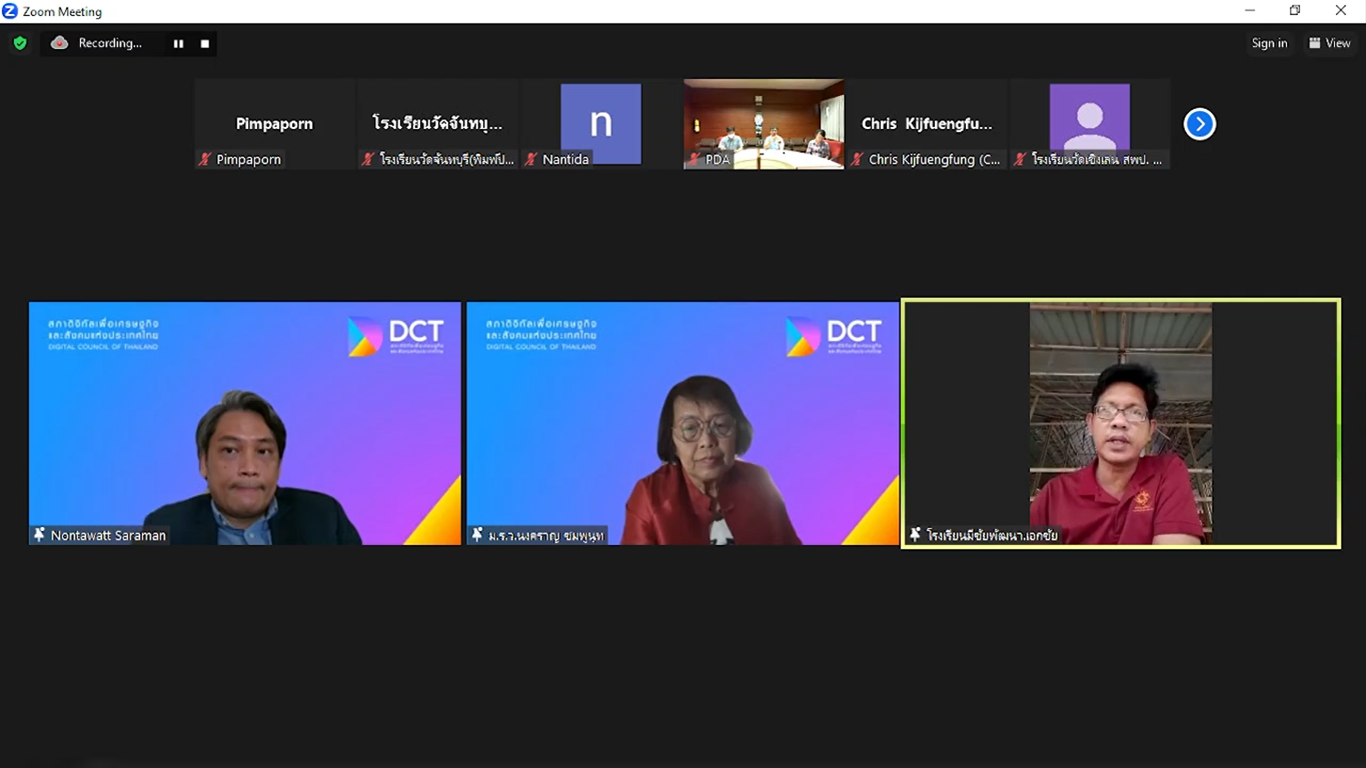Screen dimensions: 1366x768
Task: Click pin icon on the active speaker video
Action: [x=915, y=535]
